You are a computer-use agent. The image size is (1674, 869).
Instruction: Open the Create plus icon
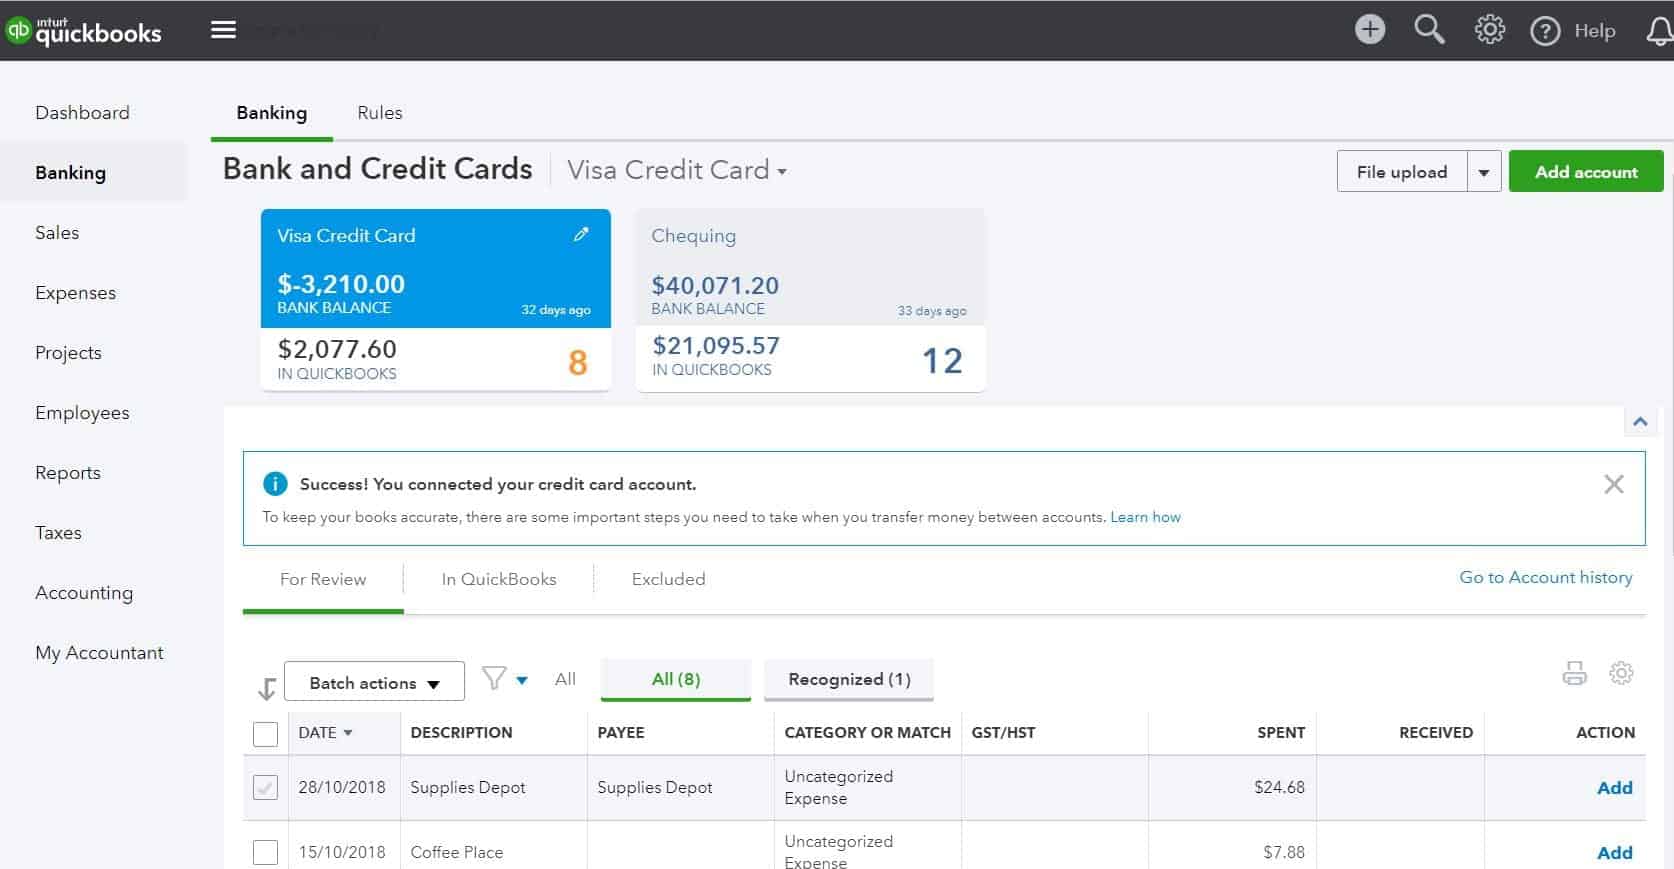pos(1370,30)
